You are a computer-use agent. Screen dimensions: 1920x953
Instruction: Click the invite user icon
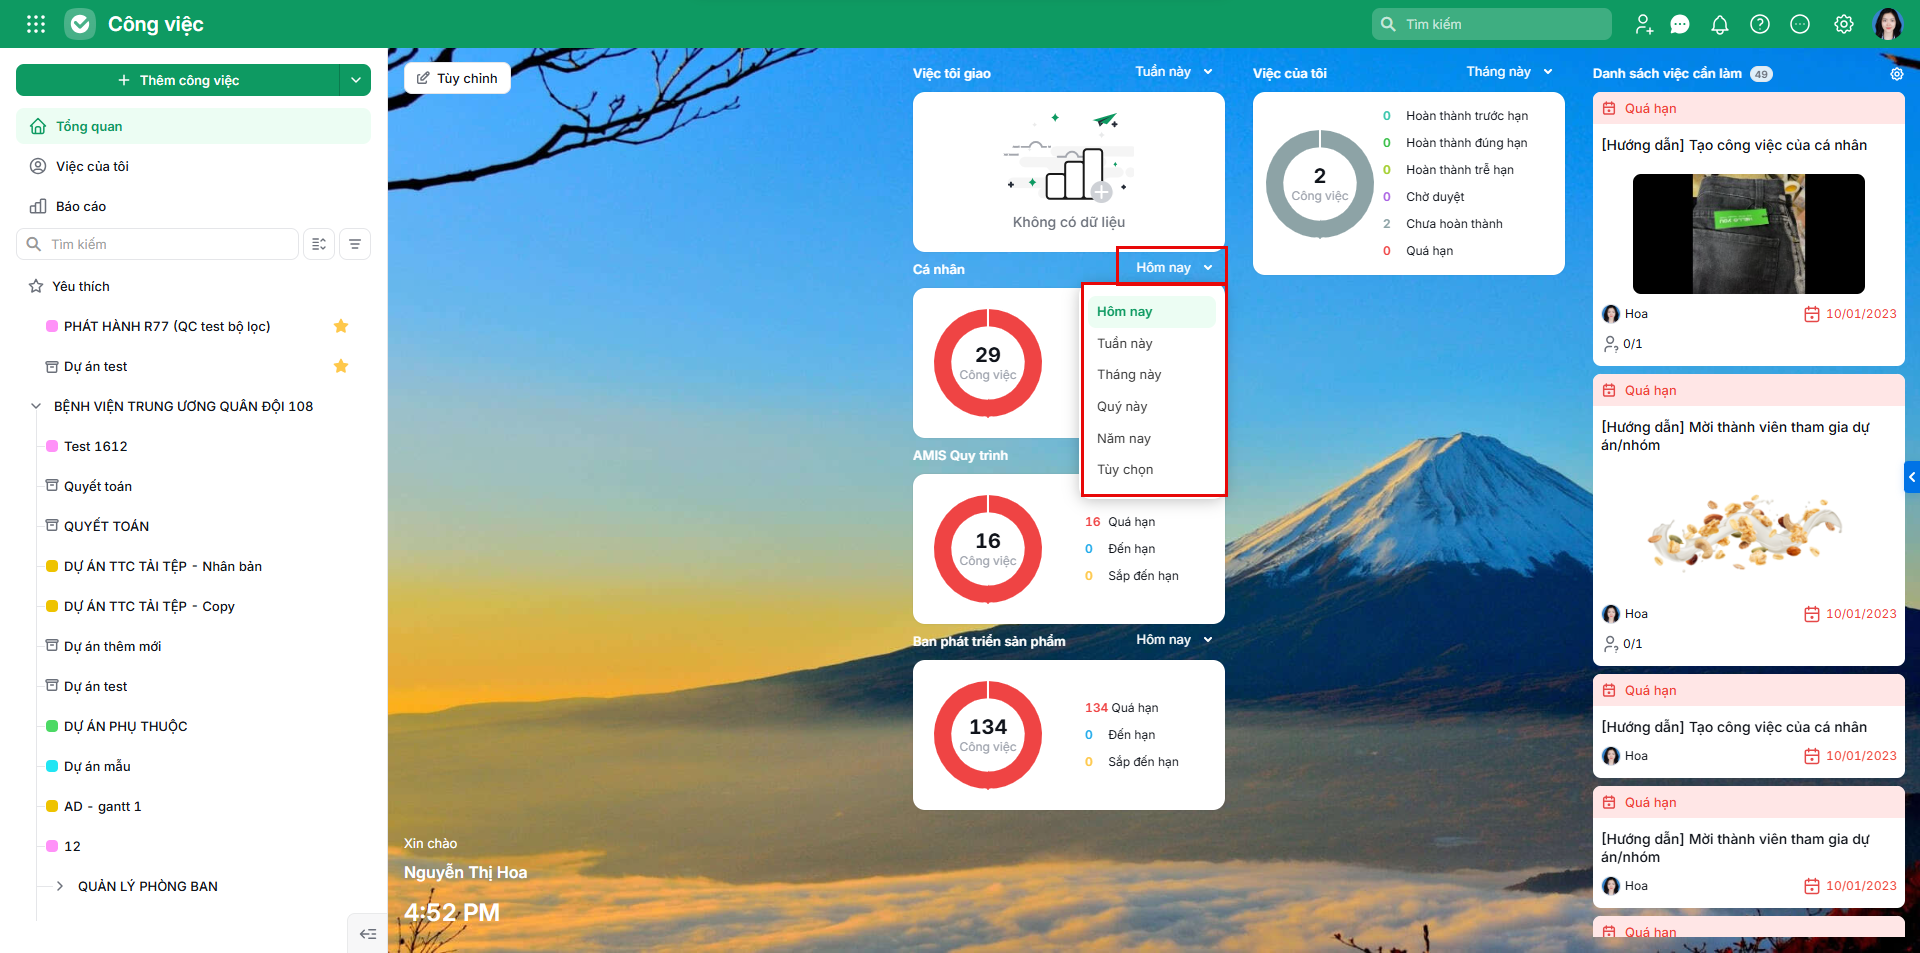click(x=1643, y=25)
